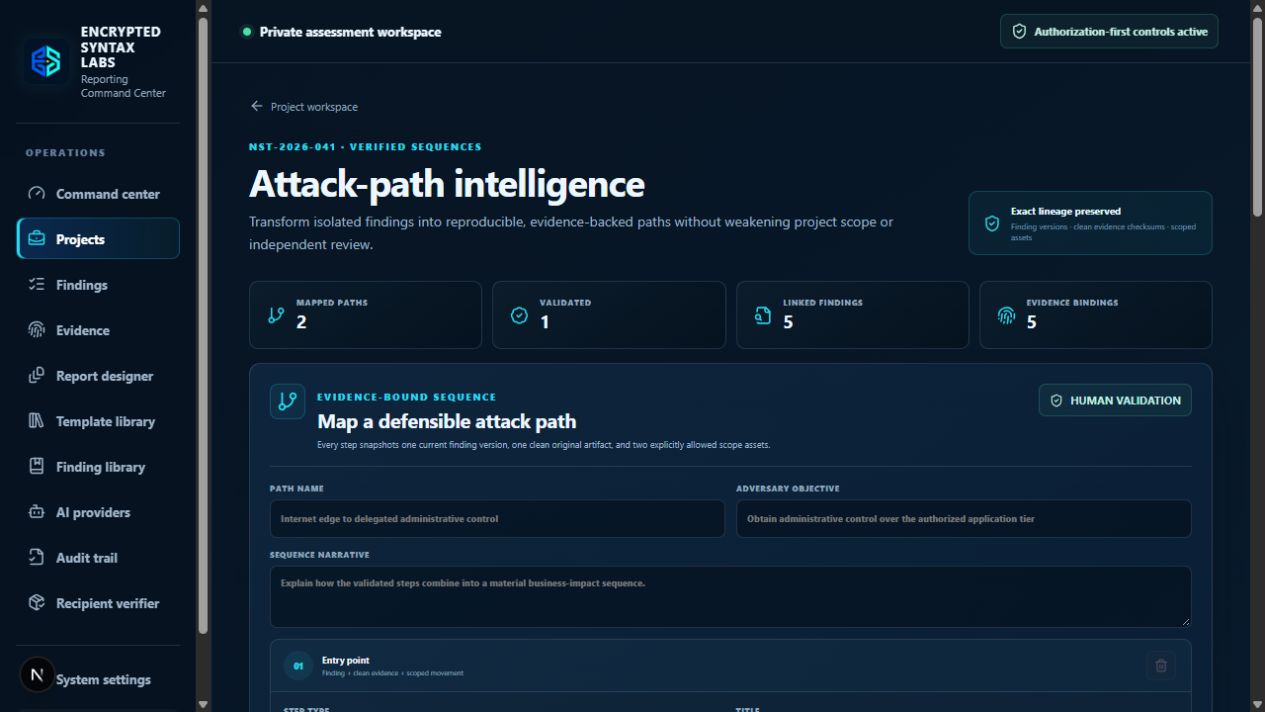Click the main page scrollbar down arrow
This screenshot has height=712, width=1265.
pos(1257,703)
